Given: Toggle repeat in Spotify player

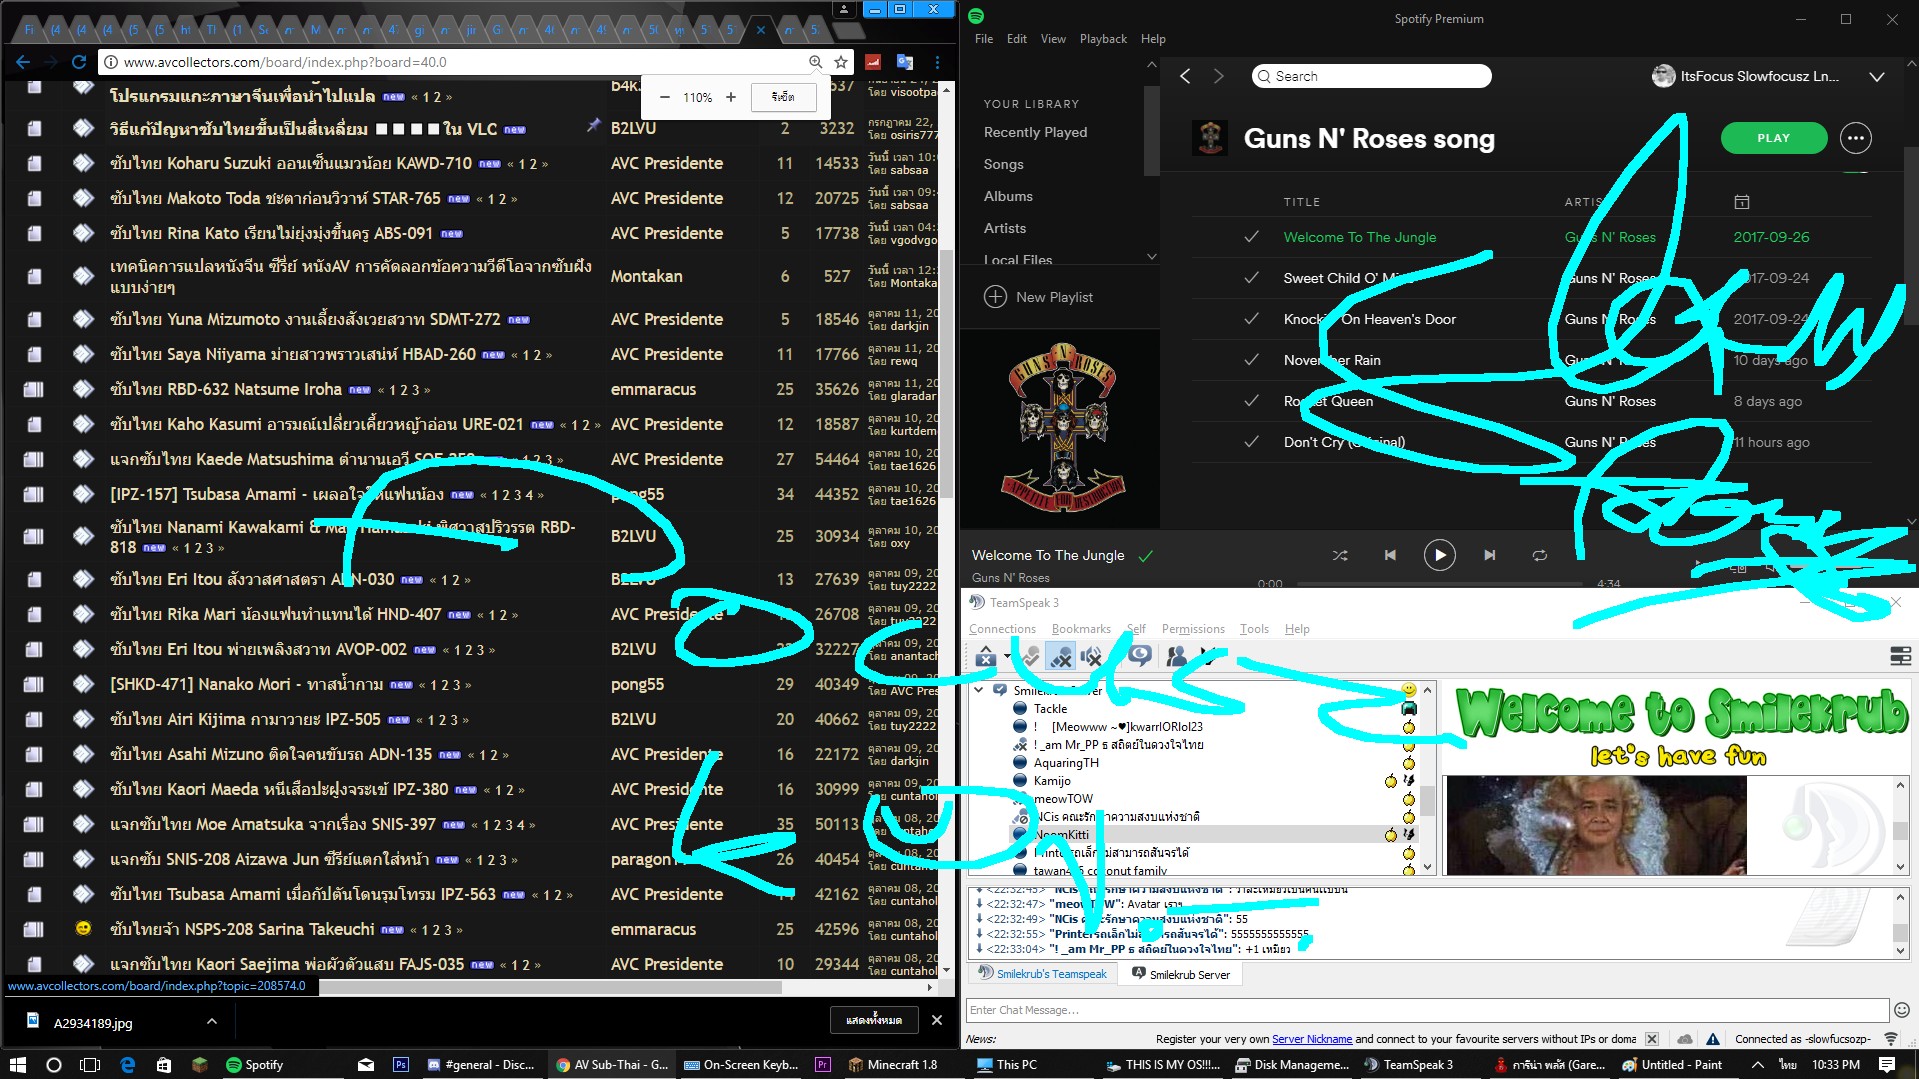Looking at the screenshot, I should 1539,555.
